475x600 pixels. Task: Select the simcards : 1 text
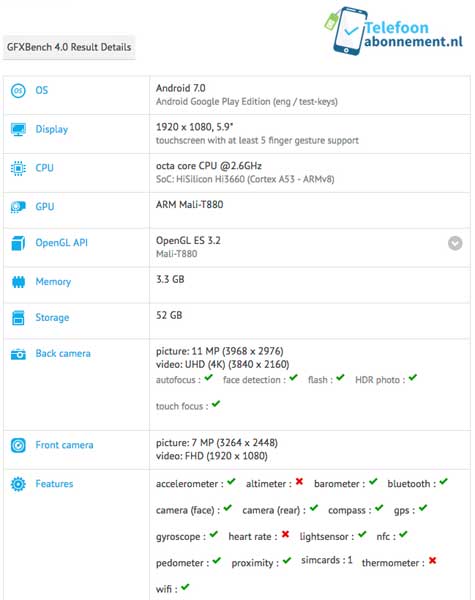[326, 560]
